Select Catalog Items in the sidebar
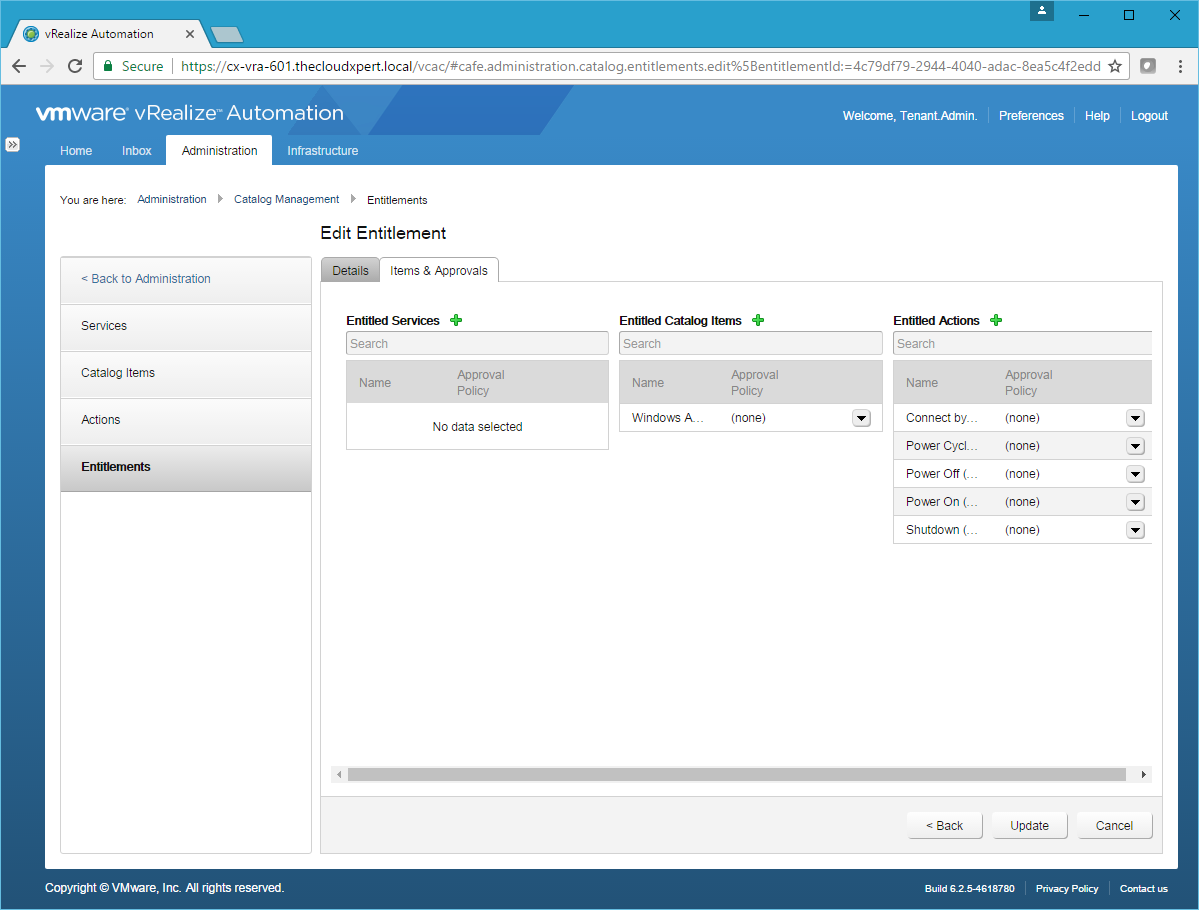 pyautogui.click(x=118, y=373)
